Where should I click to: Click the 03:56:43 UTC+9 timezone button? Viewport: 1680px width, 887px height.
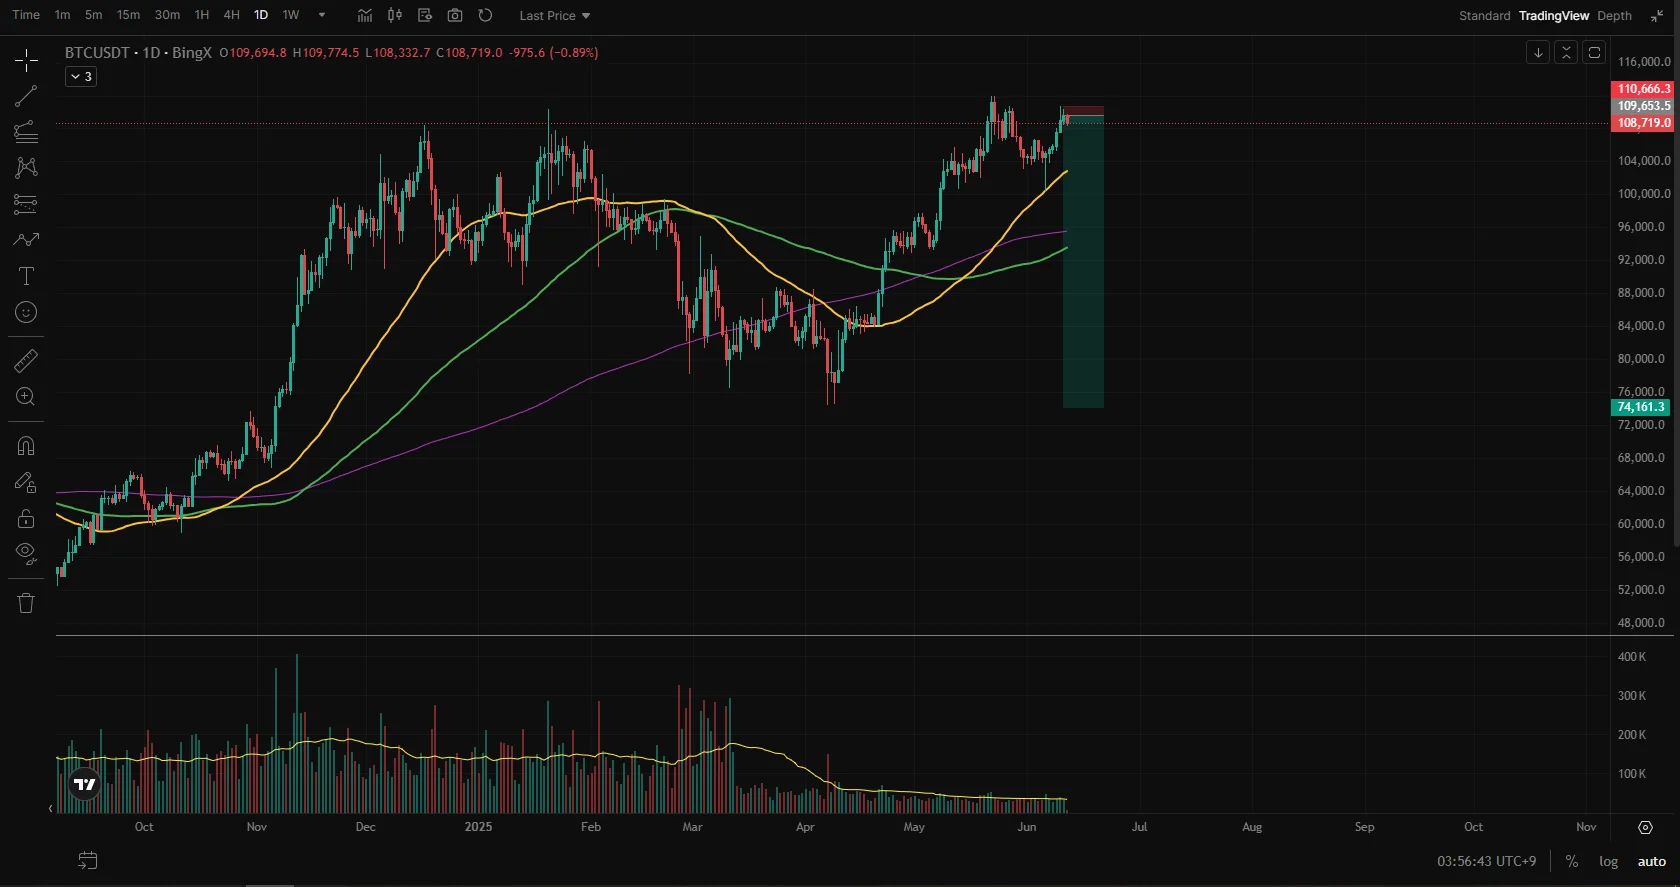tap(1486, 861)
